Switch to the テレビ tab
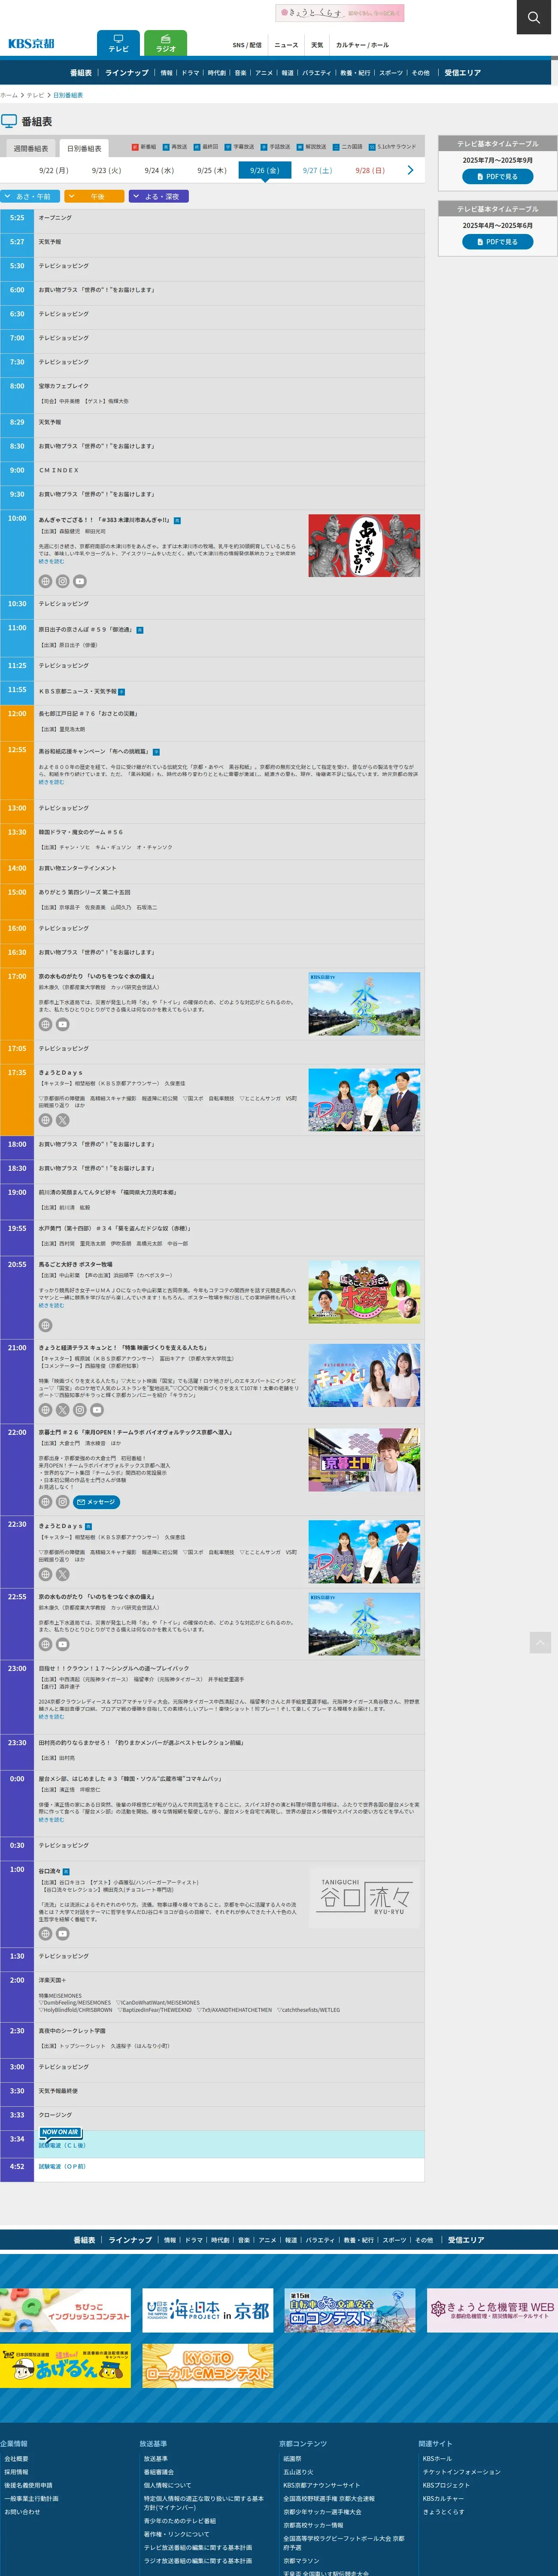Screen dimensions: 558x2576 click(118, 43)
